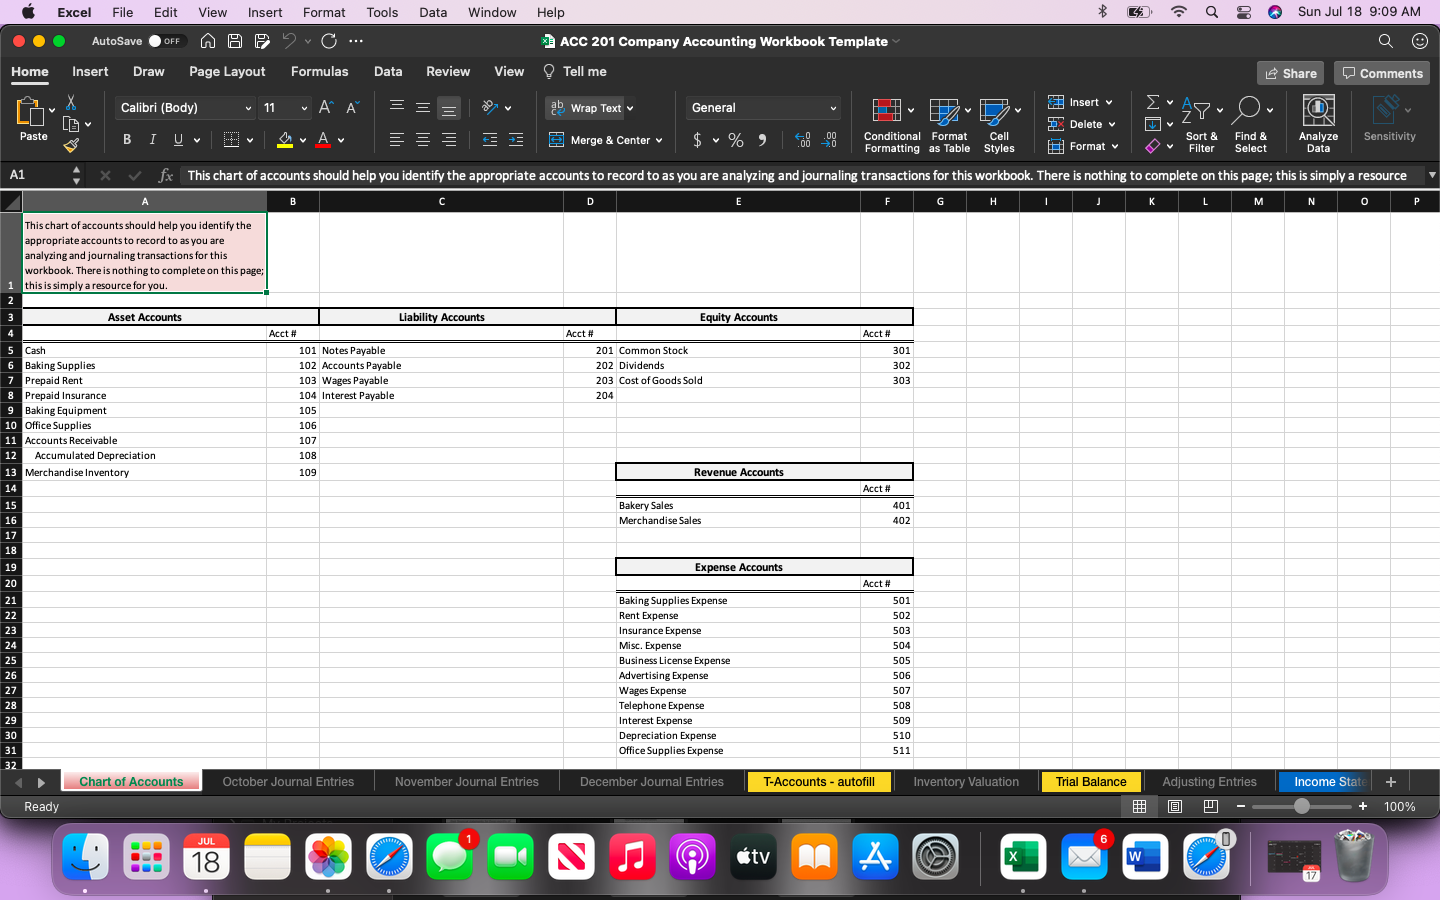
Task: Decrease decimal places
Action: [830, 140]
